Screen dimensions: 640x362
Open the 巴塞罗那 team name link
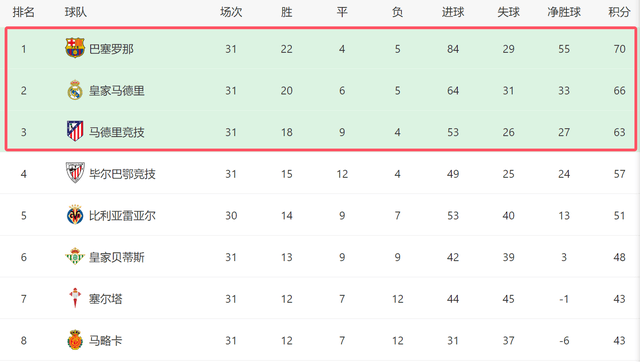pos(111,49)
